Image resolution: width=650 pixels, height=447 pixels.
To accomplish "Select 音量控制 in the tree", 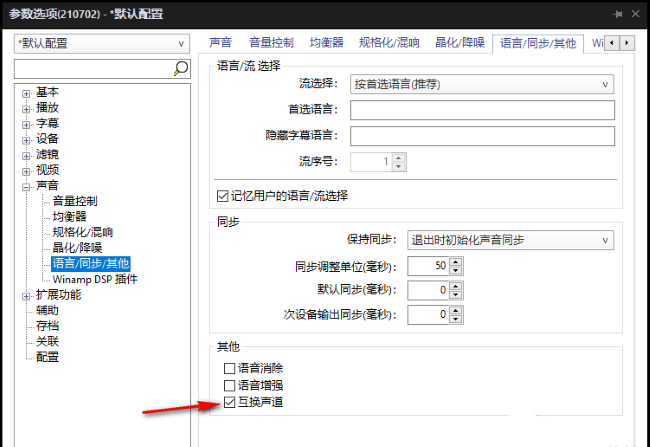I will (75, 201).
